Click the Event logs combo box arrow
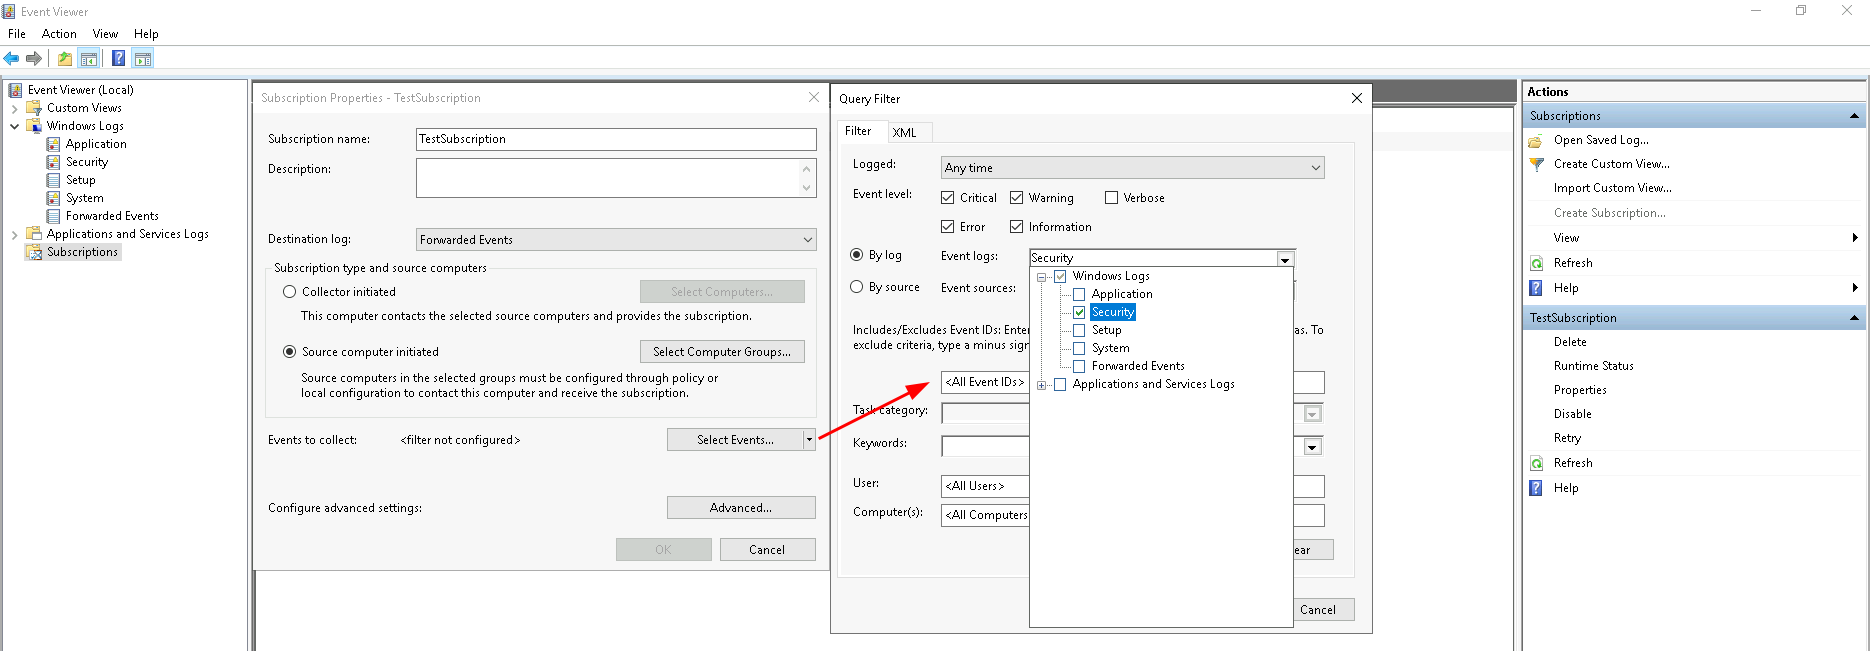This screenshot has width=1870, height=651. [x=1285, y=258]
